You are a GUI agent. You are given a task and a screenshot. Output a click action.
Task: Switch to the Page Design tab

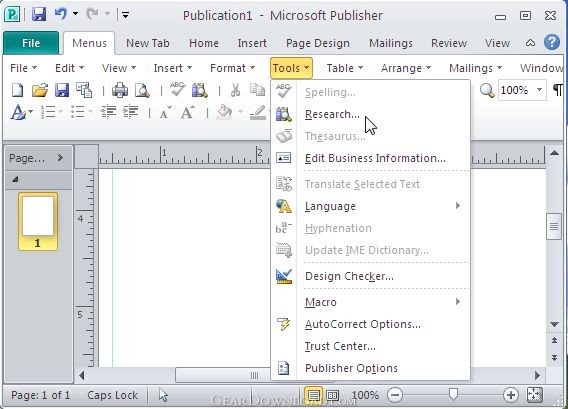tap(318, 43)
